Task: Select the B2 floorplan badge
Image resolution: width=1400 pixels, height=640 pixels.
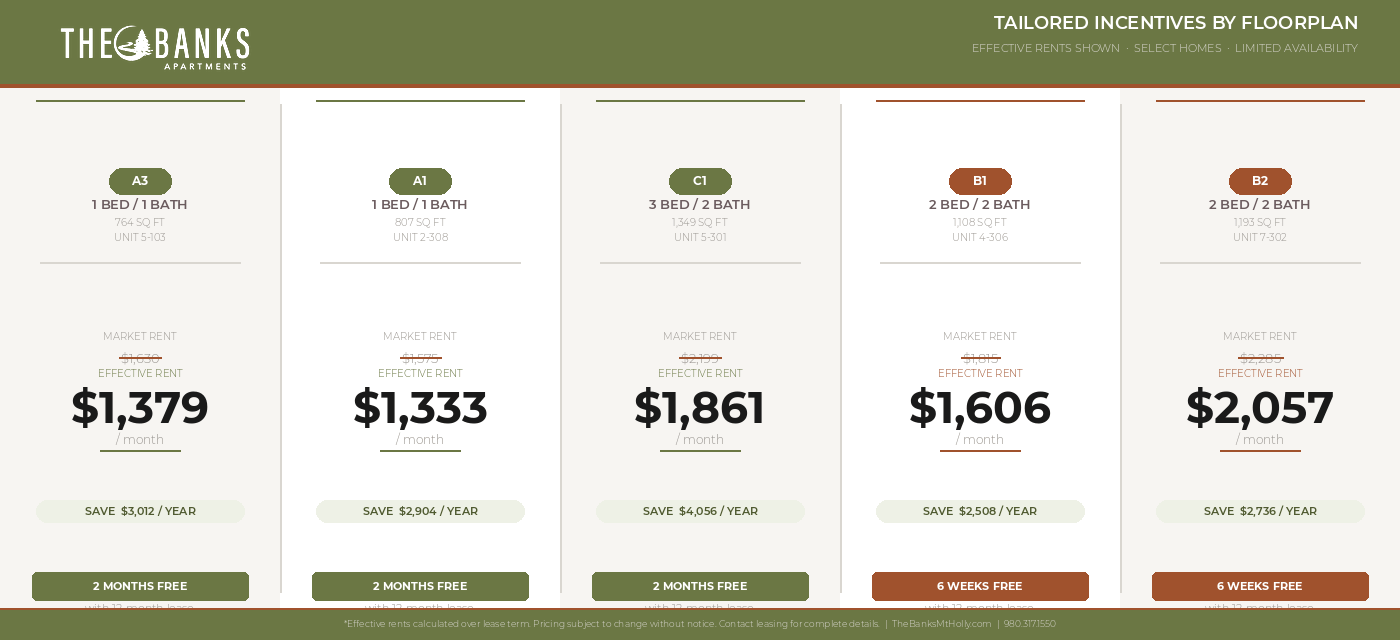Action: [x=1260, y=181]
